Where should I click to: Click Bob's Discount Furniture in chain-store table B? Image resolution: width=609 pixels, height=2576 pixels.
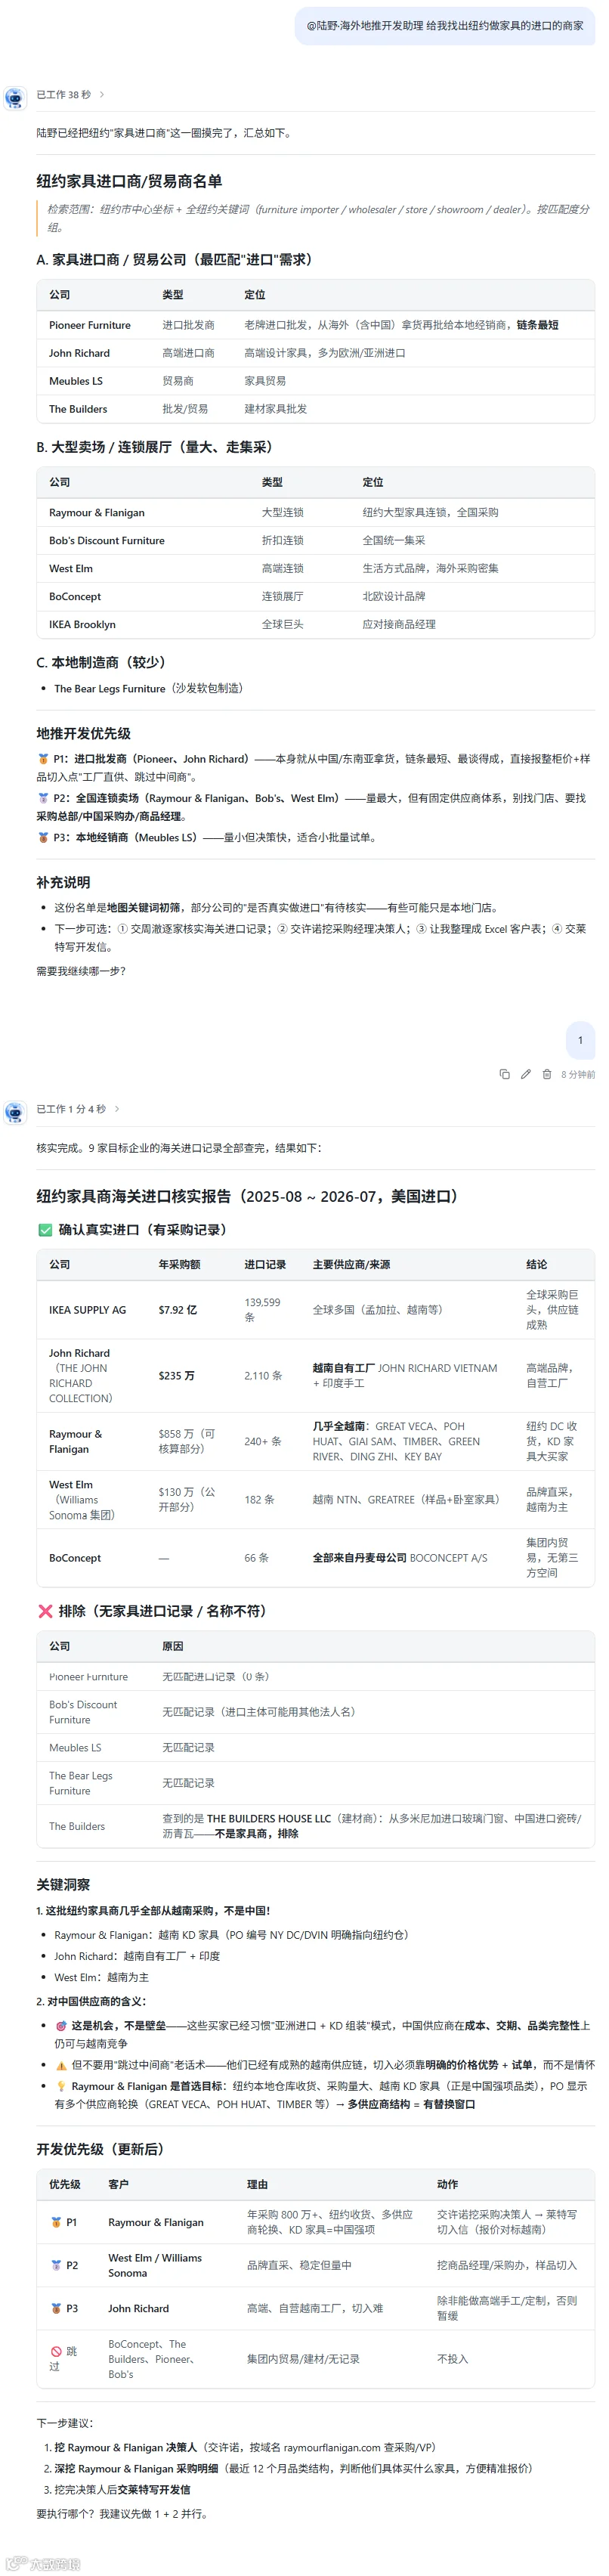(x=107, y=541)
